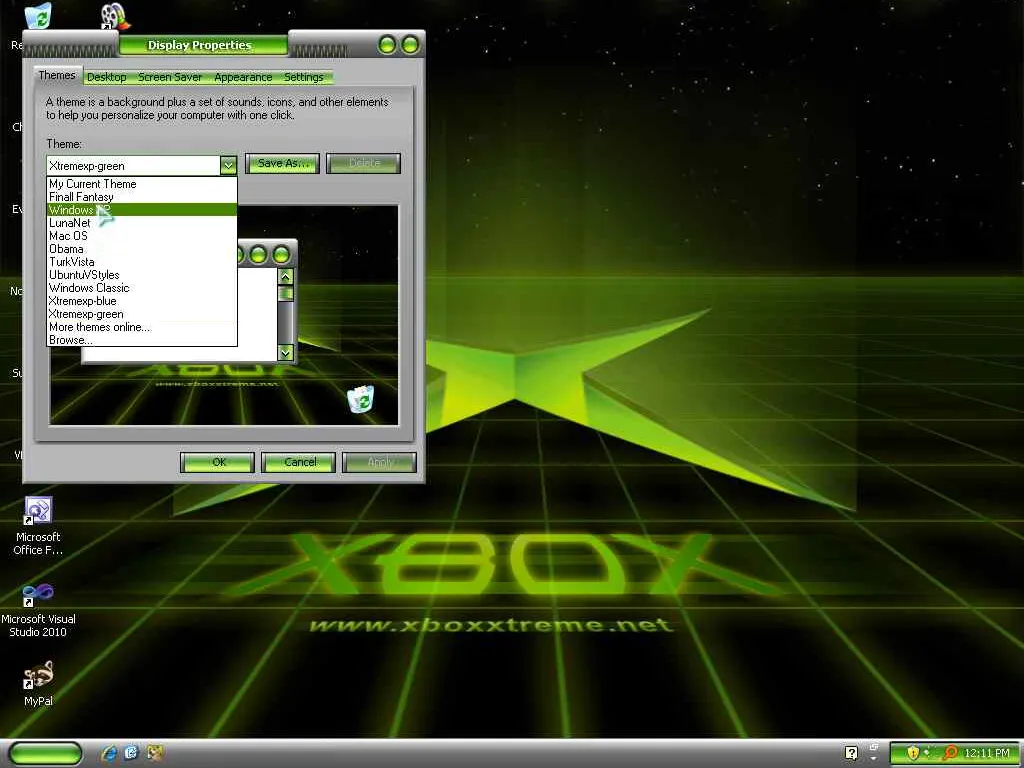Open the Theme combo box dropdown arrow

coord(228,165)
